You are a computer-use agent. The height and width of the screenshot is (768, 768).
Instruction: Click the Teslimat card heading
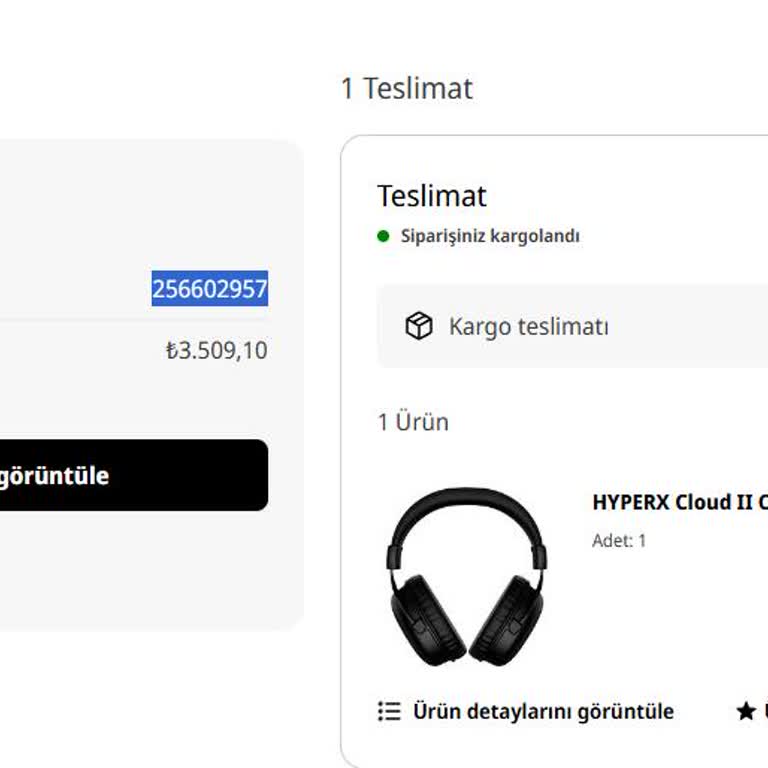432,196
